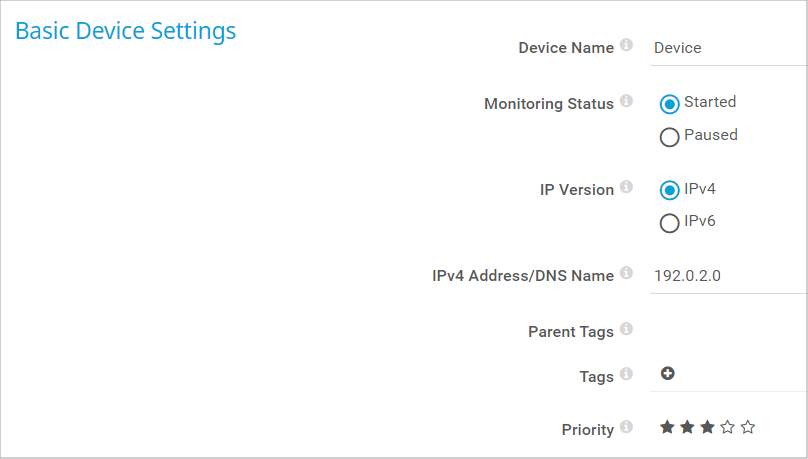Add a tag with plus icon
The image size is (808, 459).
(x=667, y=373)
